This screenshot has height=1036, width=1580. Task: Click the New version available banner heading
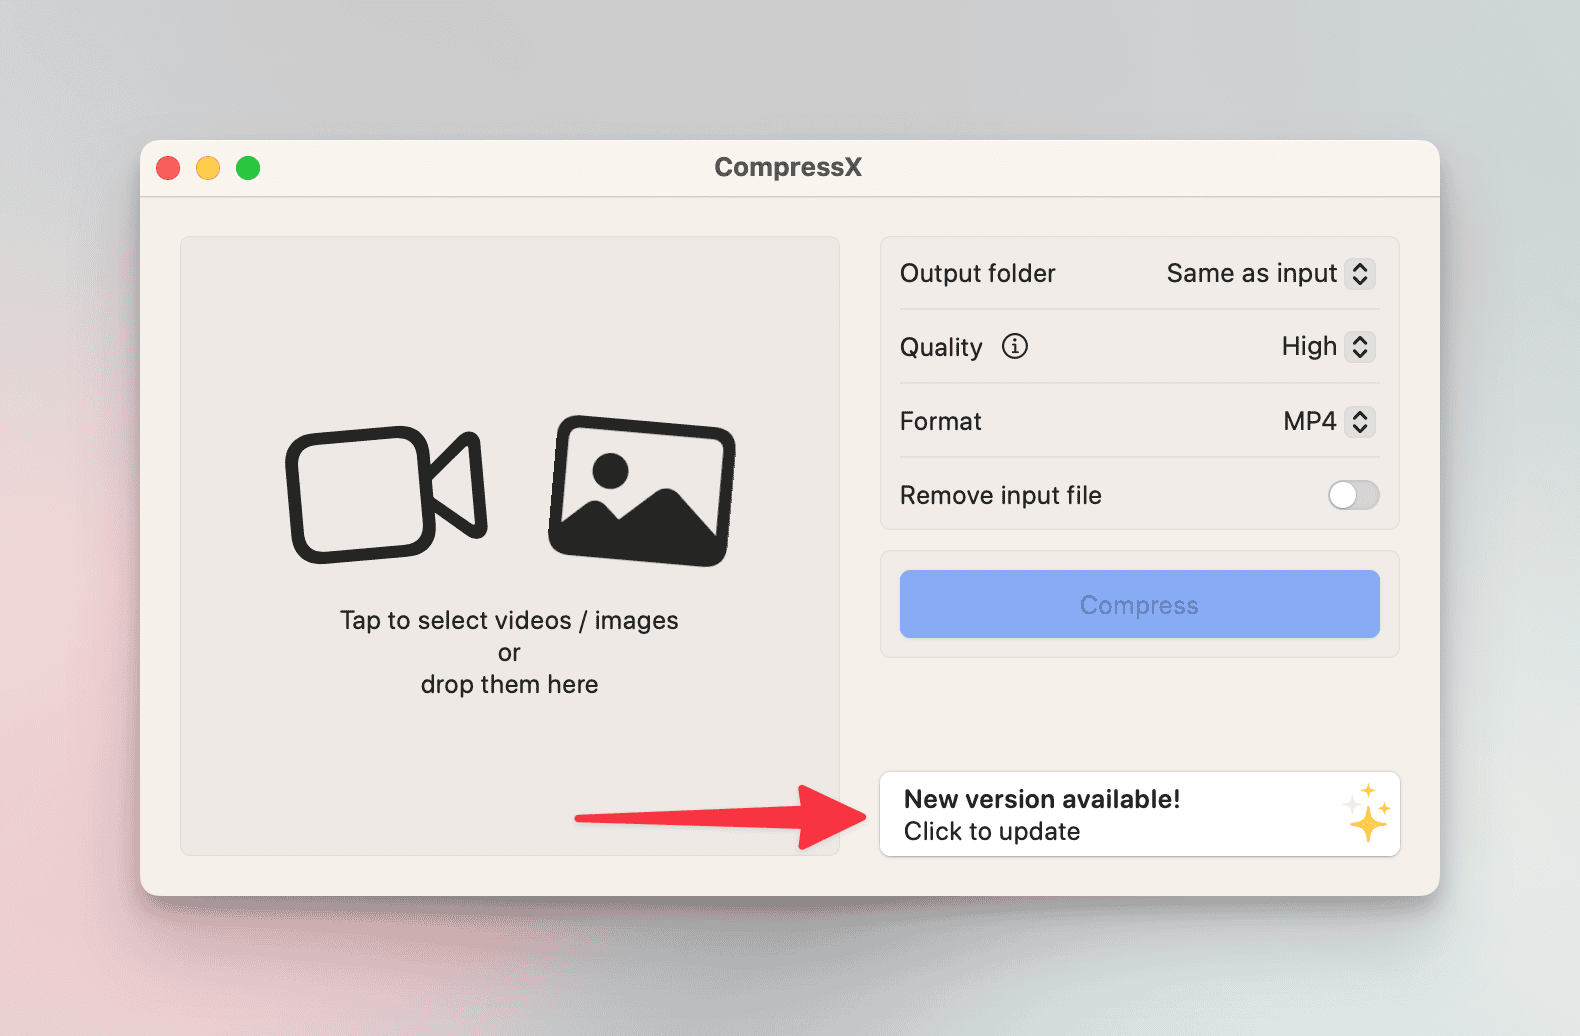point(1042,799)
